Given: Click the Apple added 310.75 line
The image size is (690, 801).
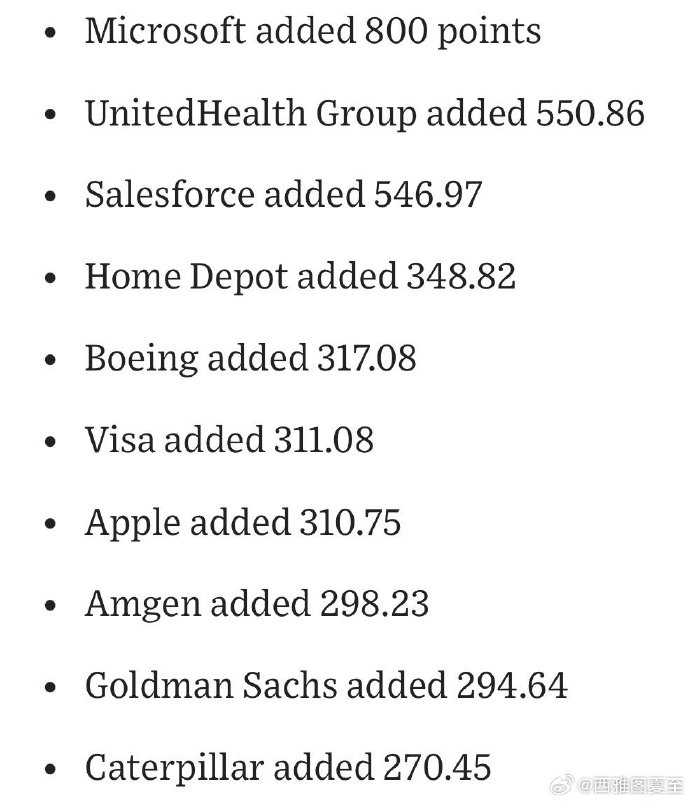Looking at the screenshot, I should (243, 523).
